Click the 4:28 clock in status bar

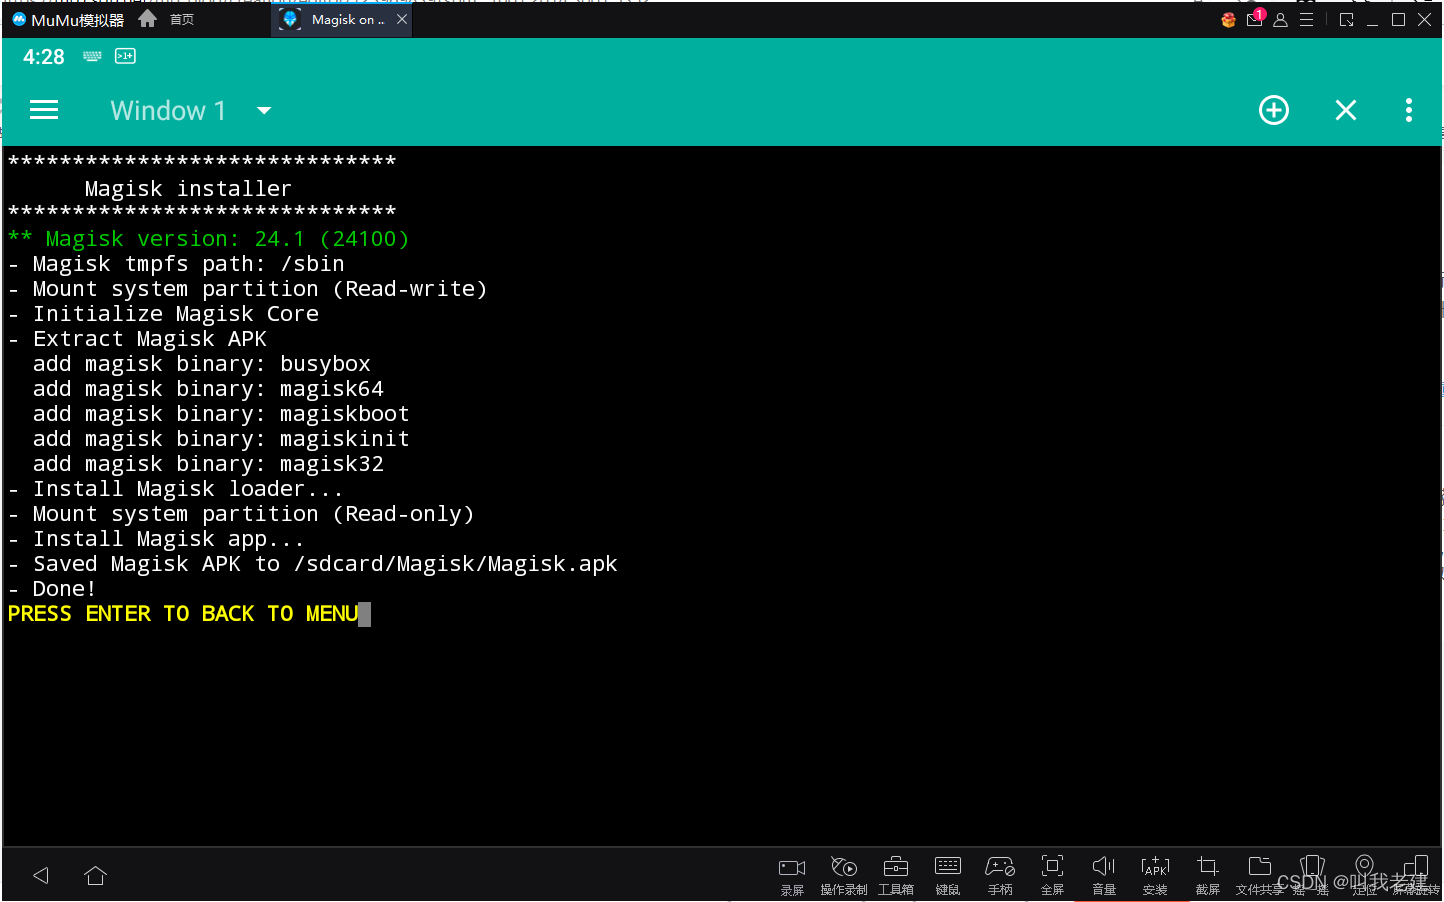coord(44,57)
